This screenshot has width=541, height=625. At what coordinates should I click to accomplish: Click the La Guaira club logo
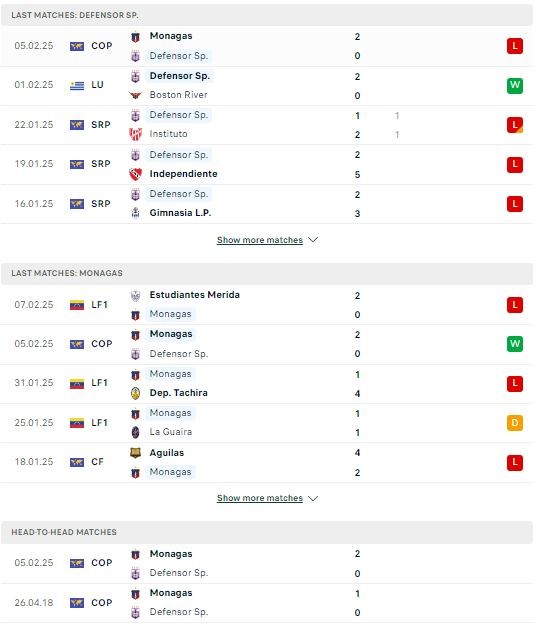[136, 432]
